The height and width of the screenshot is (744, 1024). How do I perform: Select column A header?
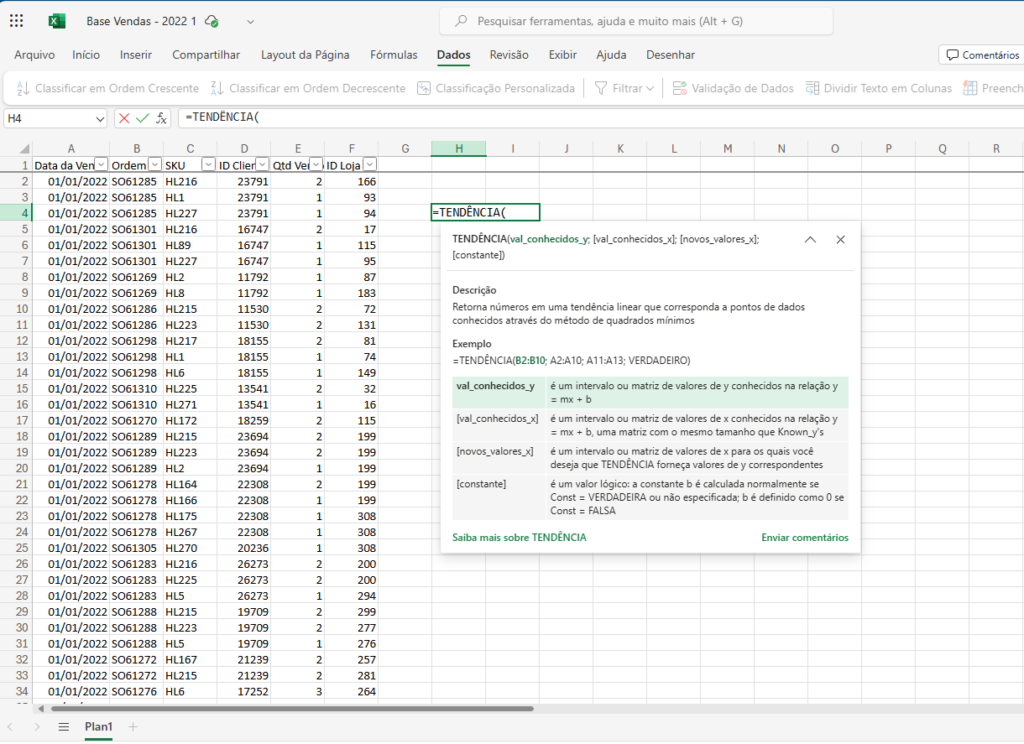pyautogui.click(x=71, y=148)
